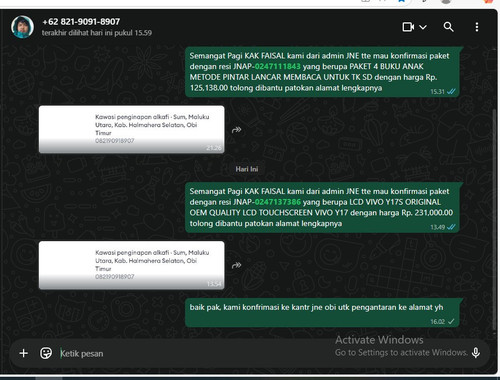The width and height of the screenshot is (500, 380).
Task: Click the 15.31 message read receipt ticks
Action: 451,91
